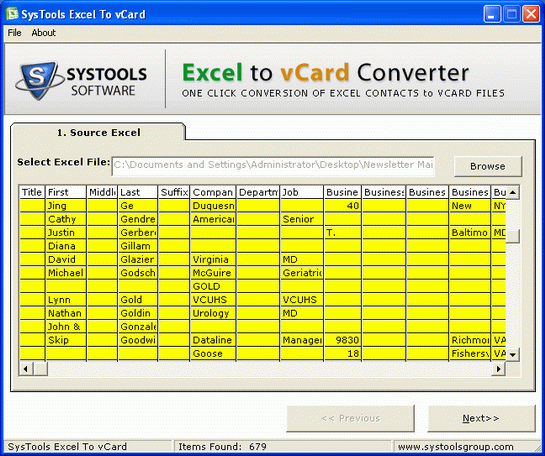
Task: Click the Title column header
Action: click(32, 192)
